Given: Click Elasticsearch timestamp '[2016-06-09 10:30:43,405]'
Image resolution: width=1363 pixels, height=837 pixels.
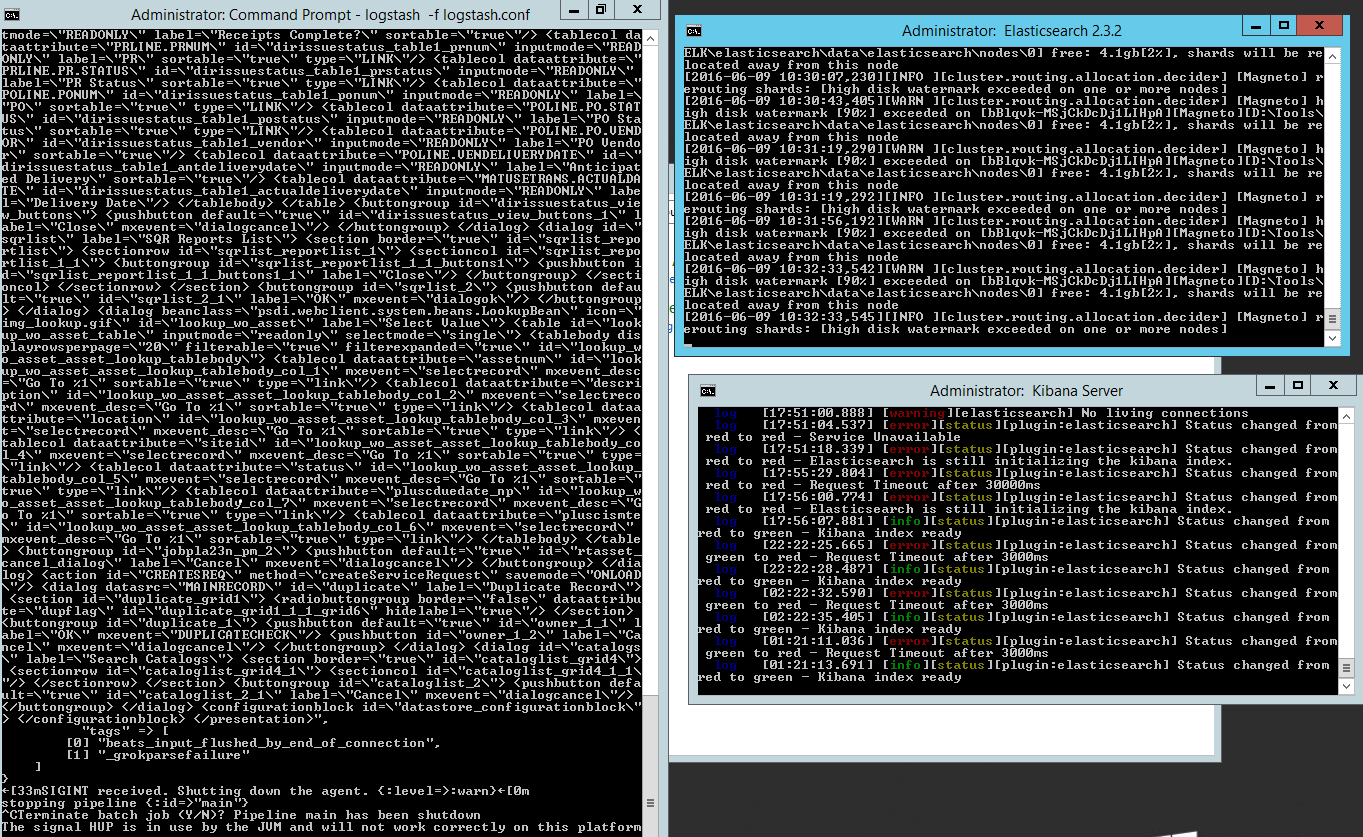Looking at the screenshot, I should tap(784, 101).
